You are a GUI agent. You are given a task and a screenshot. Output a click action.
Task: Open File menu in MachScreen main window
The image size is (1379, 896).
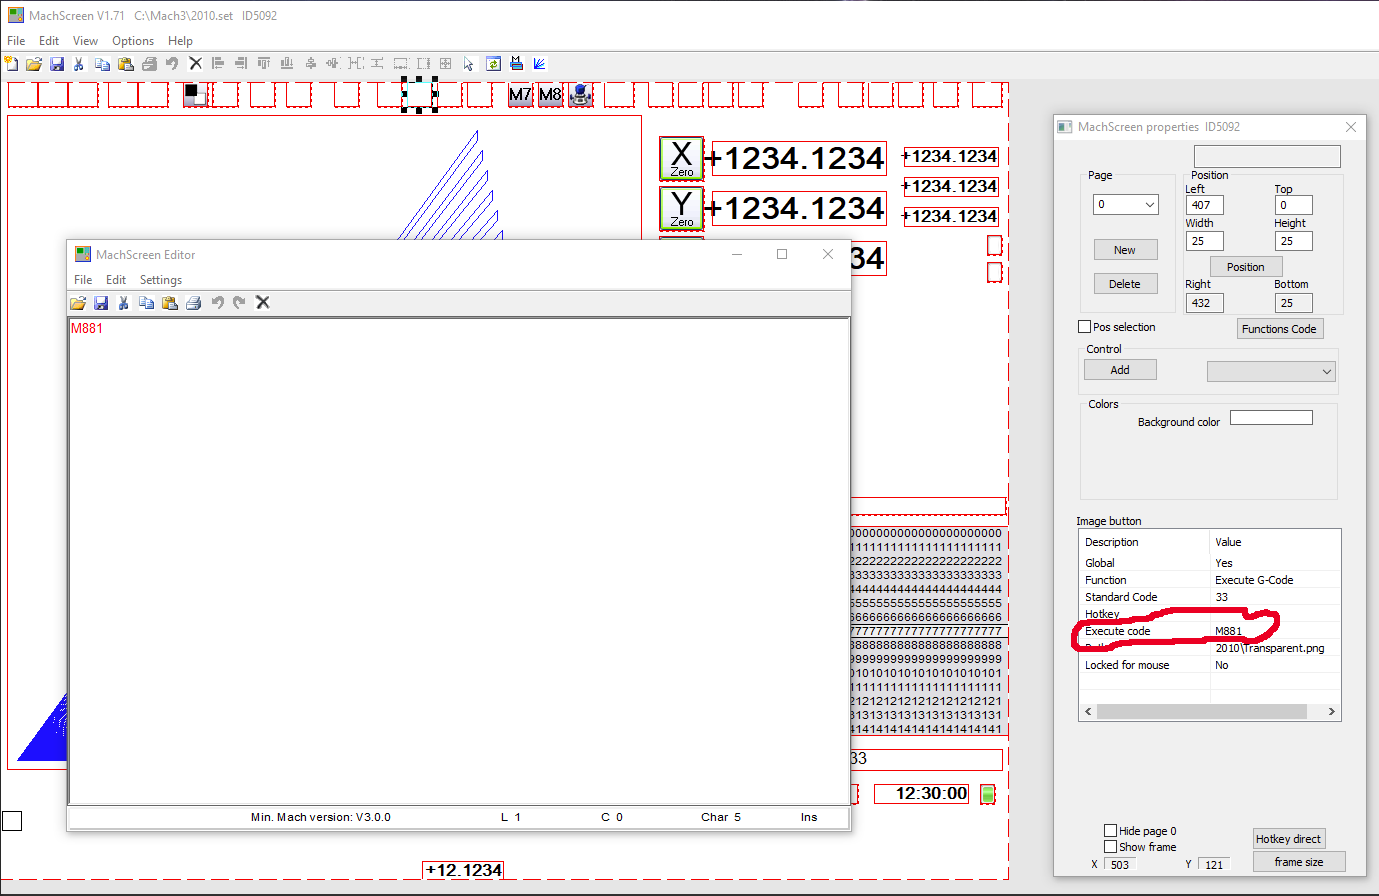point(16,41)
